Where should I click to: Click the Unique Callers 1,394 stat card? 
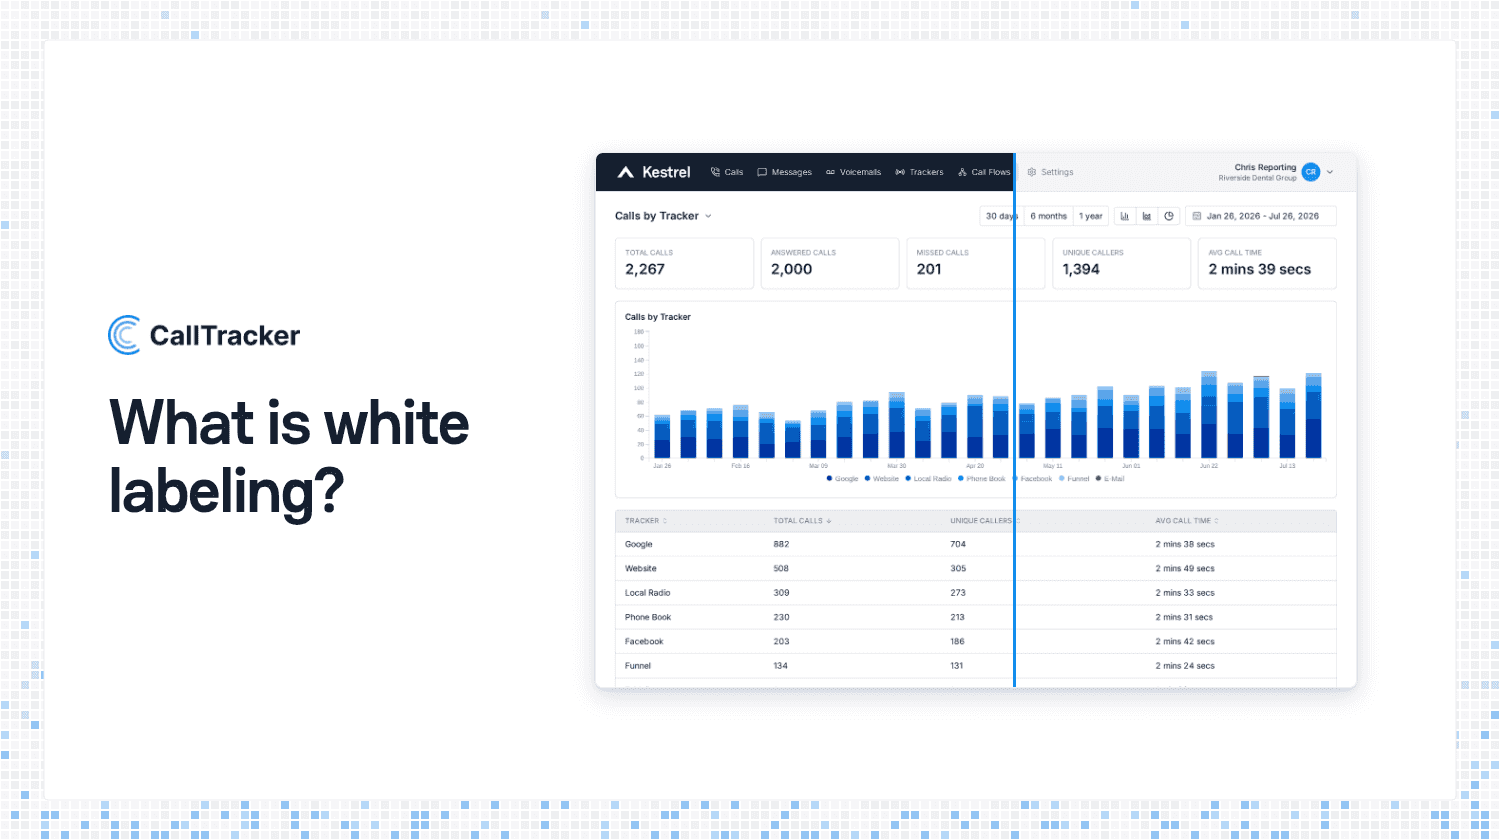point(1121,263)
